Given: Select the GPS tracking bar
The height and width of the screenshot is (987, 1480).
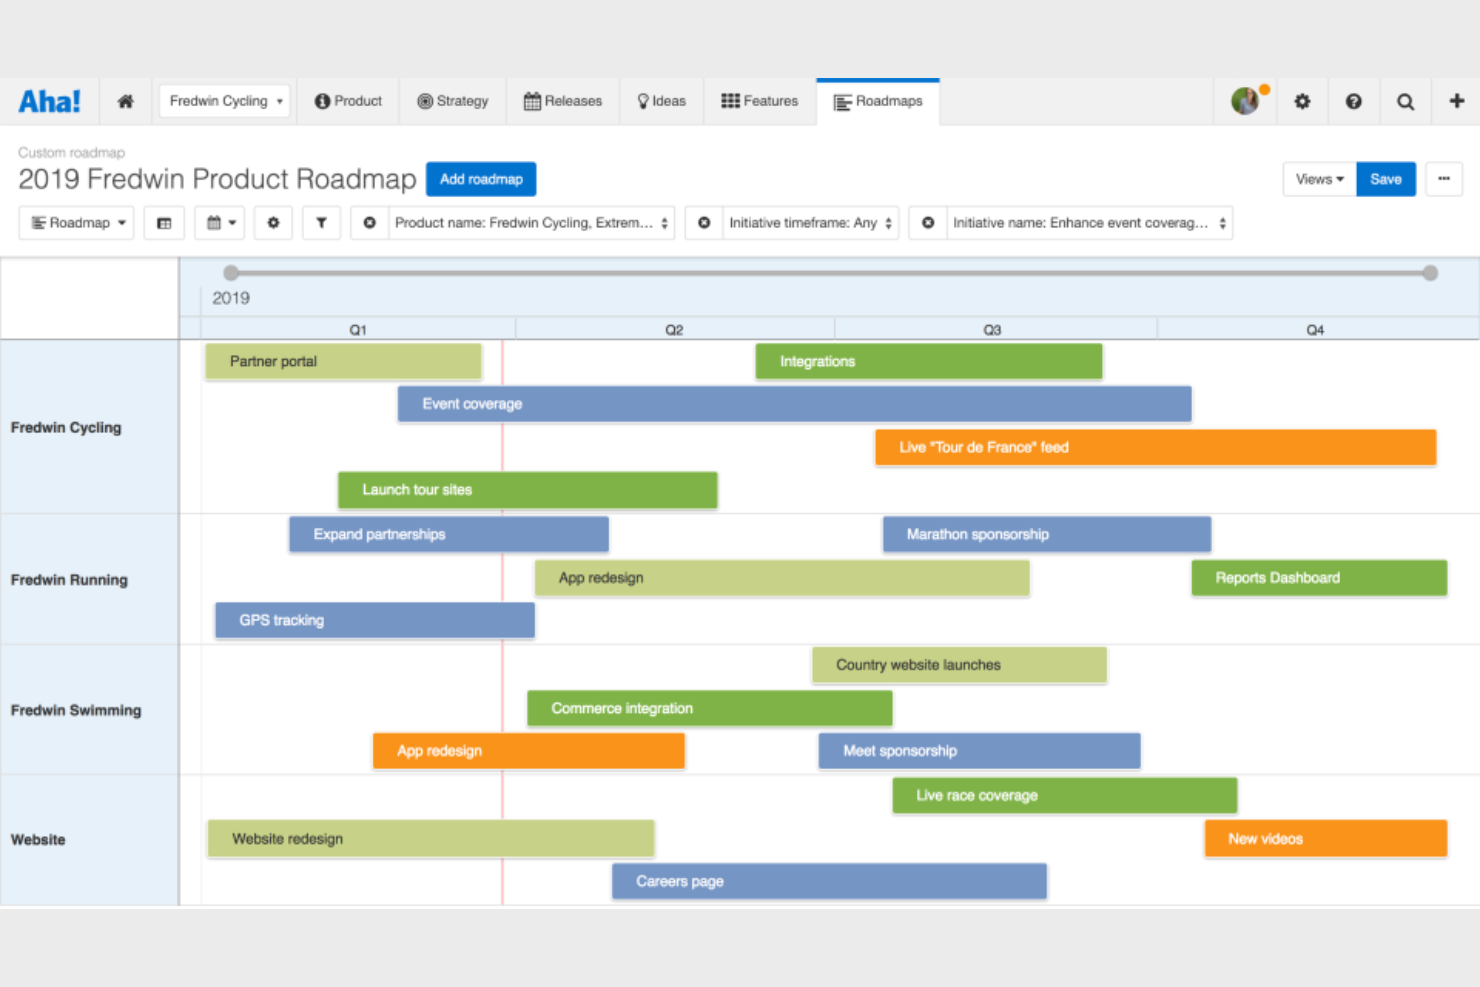Looking at the screenshot, I should click(x=375, y=620).
